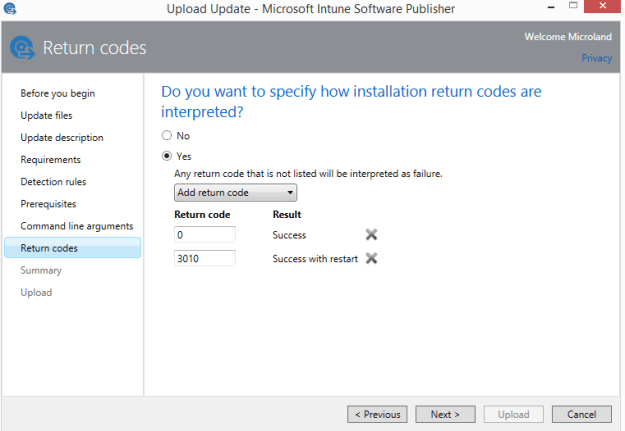This screenshot has height=431, width=625.
Task: Edit the return code field containing 0
Action: 205,234
